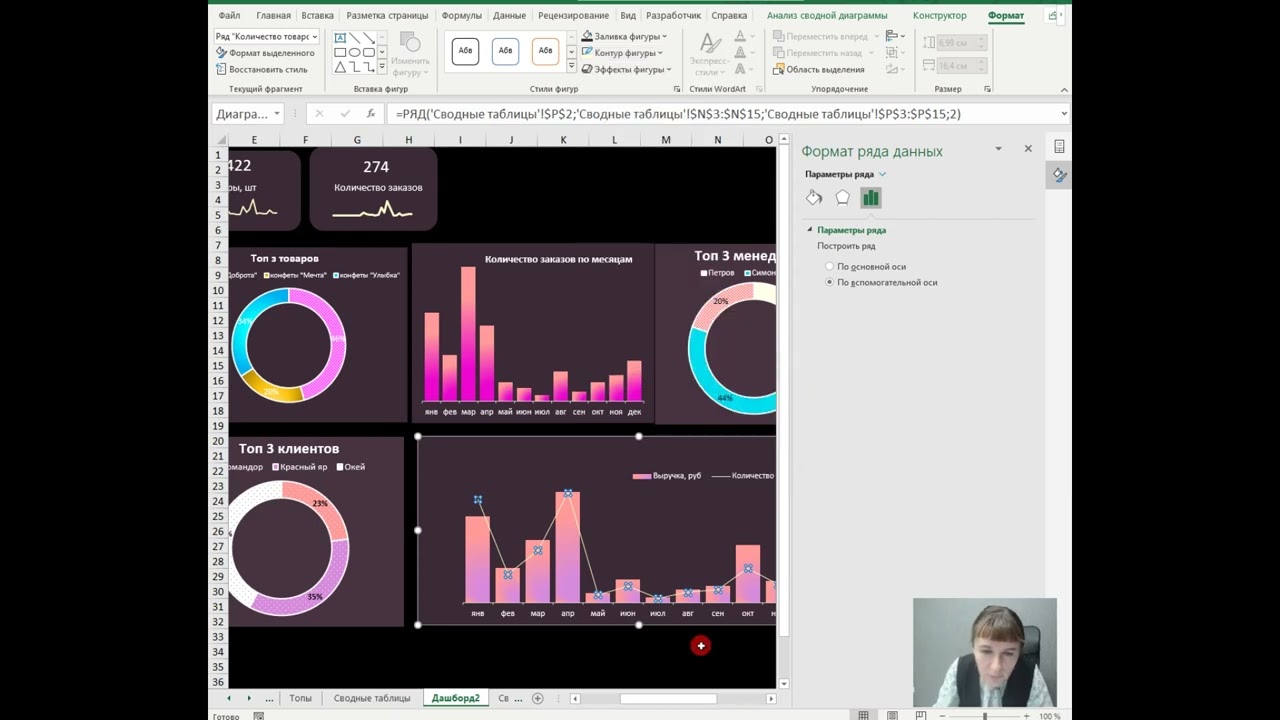Viewport: 1280px width, 720px height.
Task: Click the macro record status bar icon
Action: tap(258, 716)
